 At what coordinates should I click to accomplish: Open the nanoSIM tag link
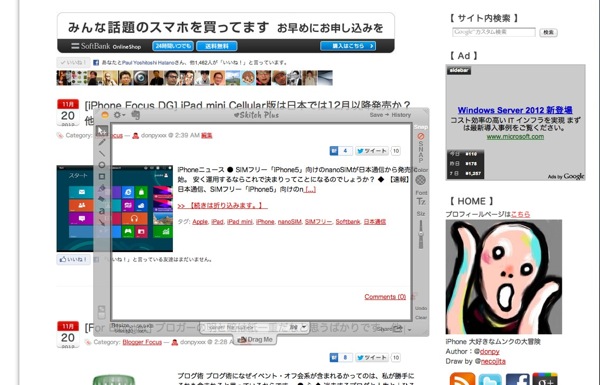coord(289,222)
